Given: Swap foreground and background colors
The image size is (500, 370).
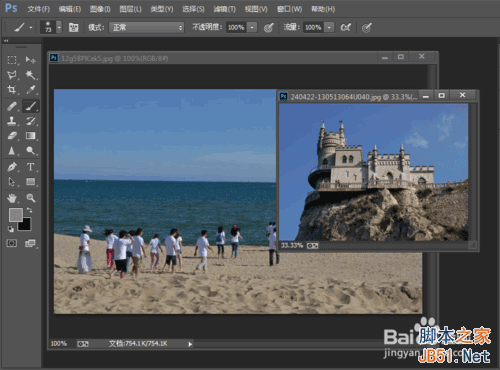Looking at the screenshot, I should pyautogui.click(x=30, y=210).
